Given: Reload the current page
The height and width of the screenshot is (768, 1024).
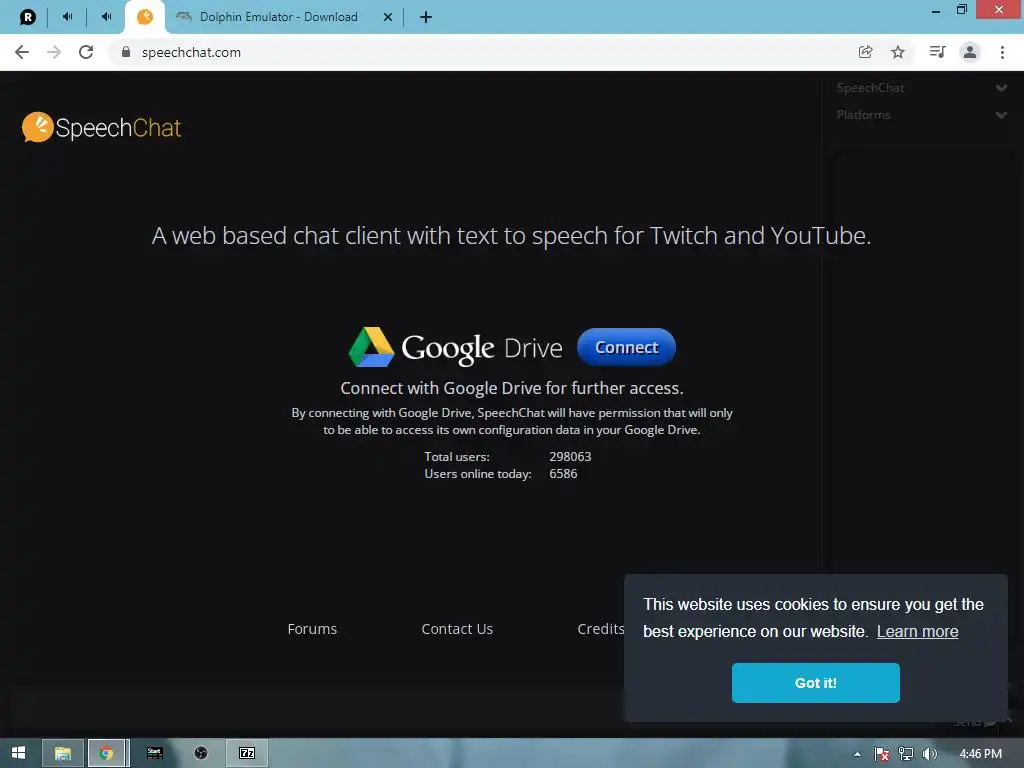Looking at the screenshot, I should tap(86, 52).
